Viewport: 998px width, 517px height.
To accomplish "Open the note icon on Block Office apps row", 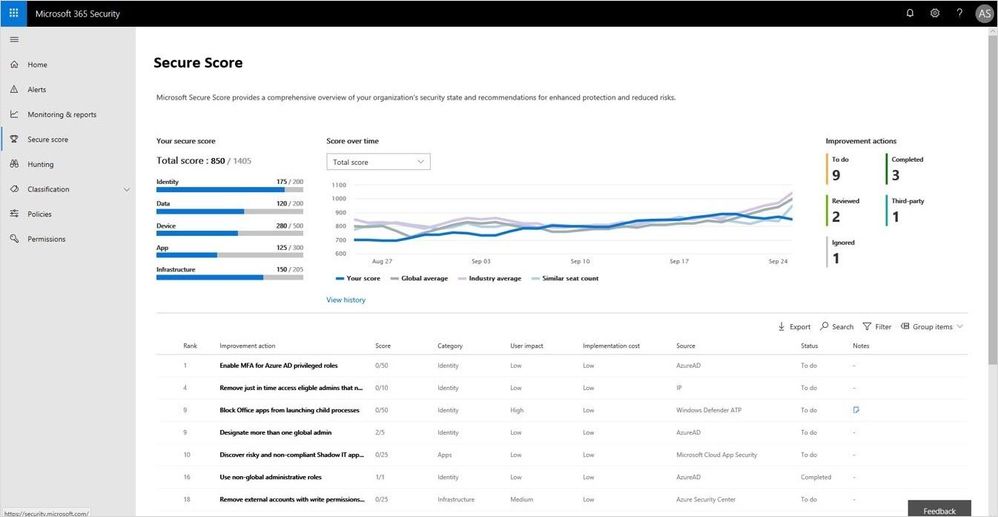I will point(856,410).
